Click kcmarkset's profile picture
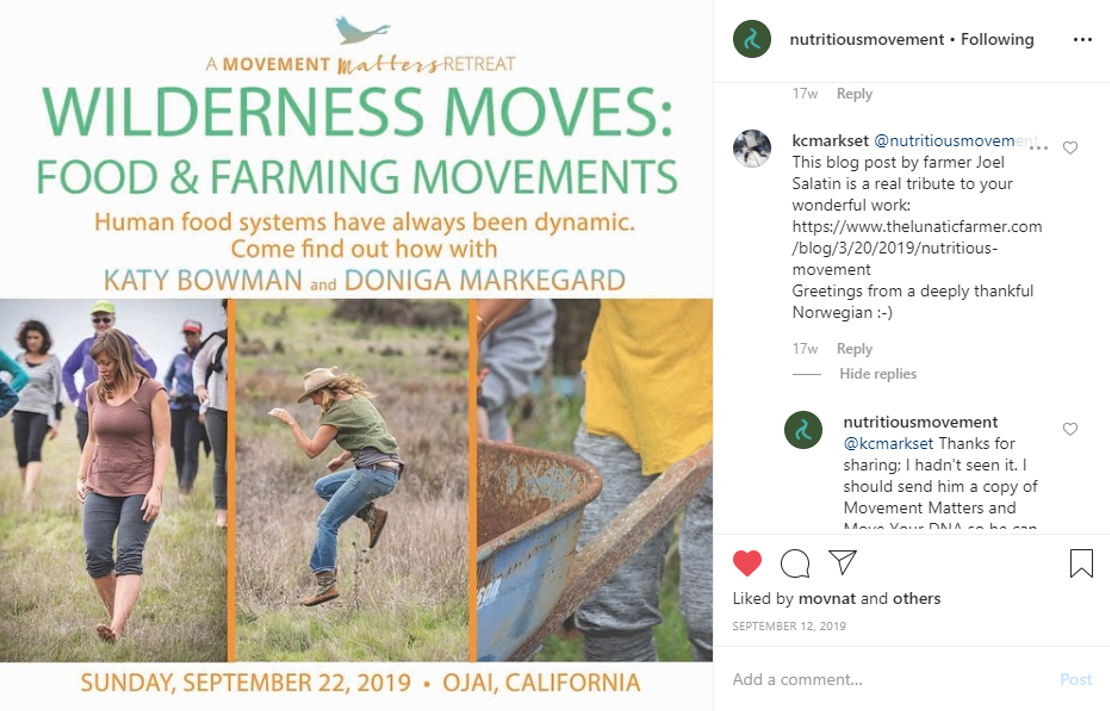 coord(752,148)
